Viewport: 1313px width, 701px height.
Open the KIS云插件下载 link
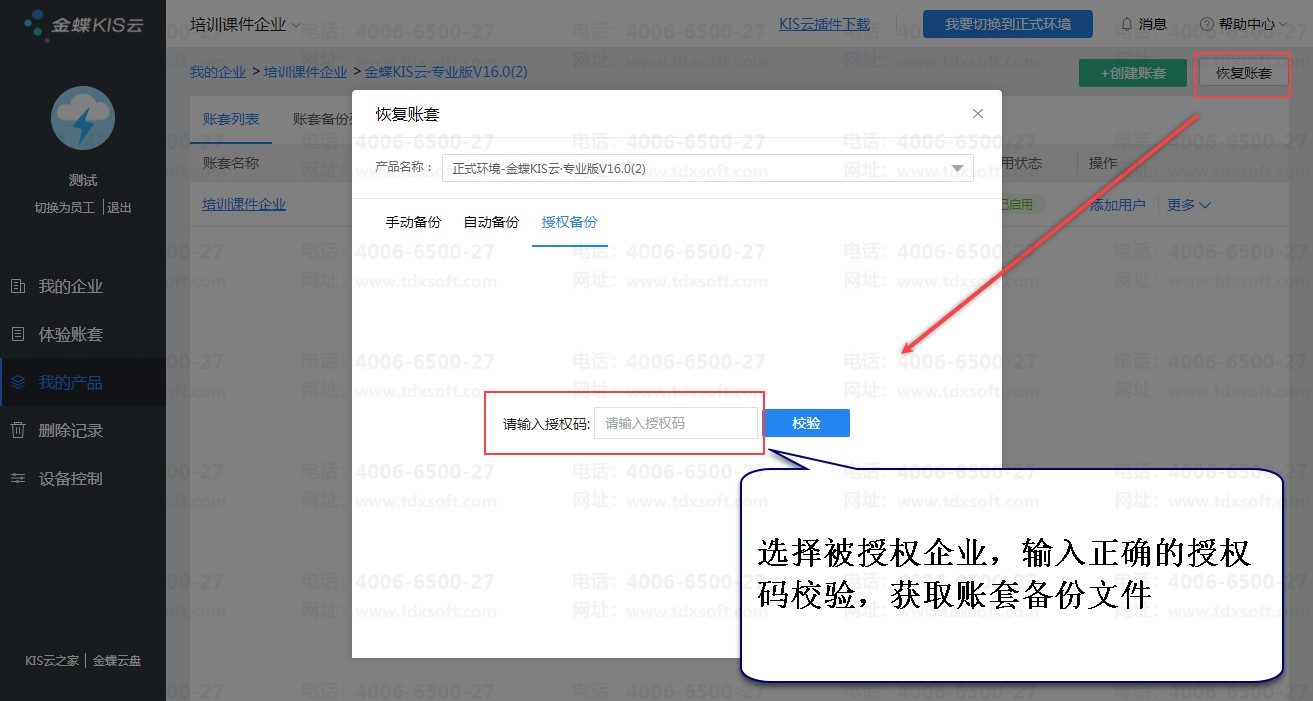point(824,24)
